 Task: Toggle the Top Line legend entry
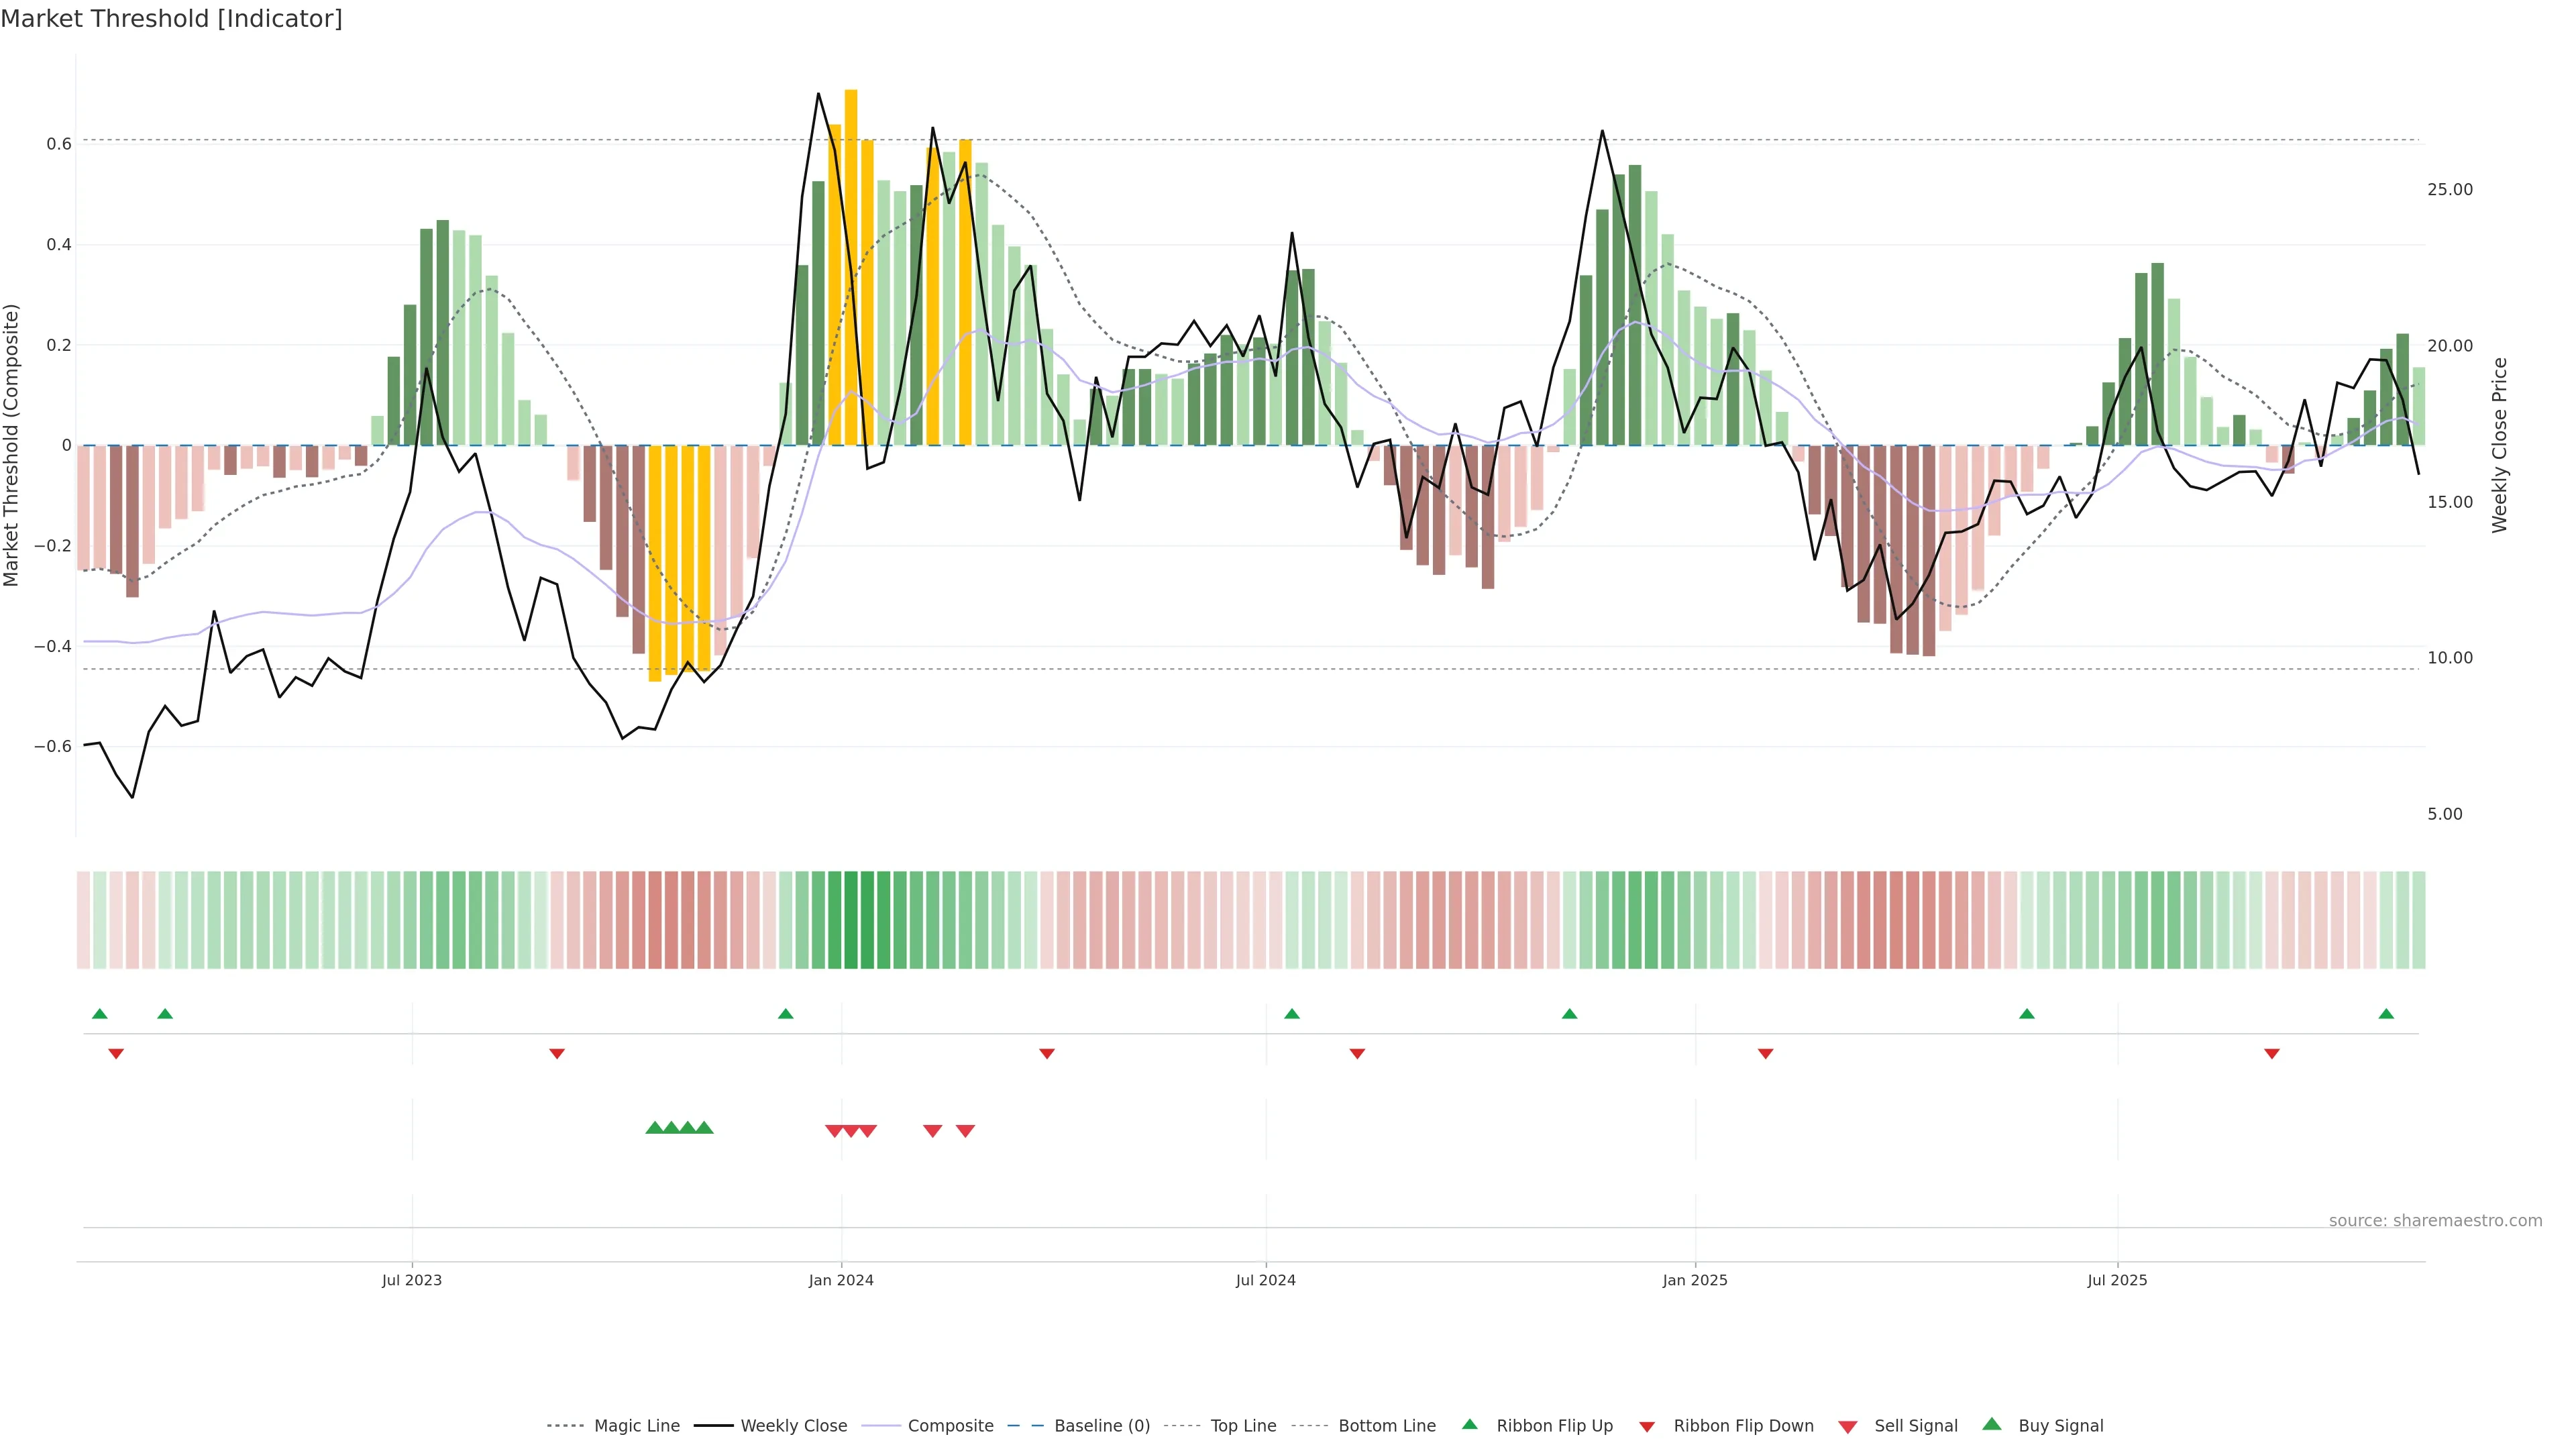[x=1243, y=1426]
